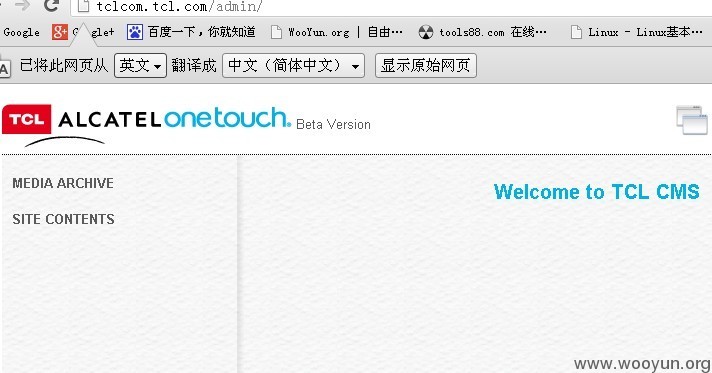Open the Google+ bookmark icon
The height and width of the screenshot is (373, 712).
pos(59,32)
